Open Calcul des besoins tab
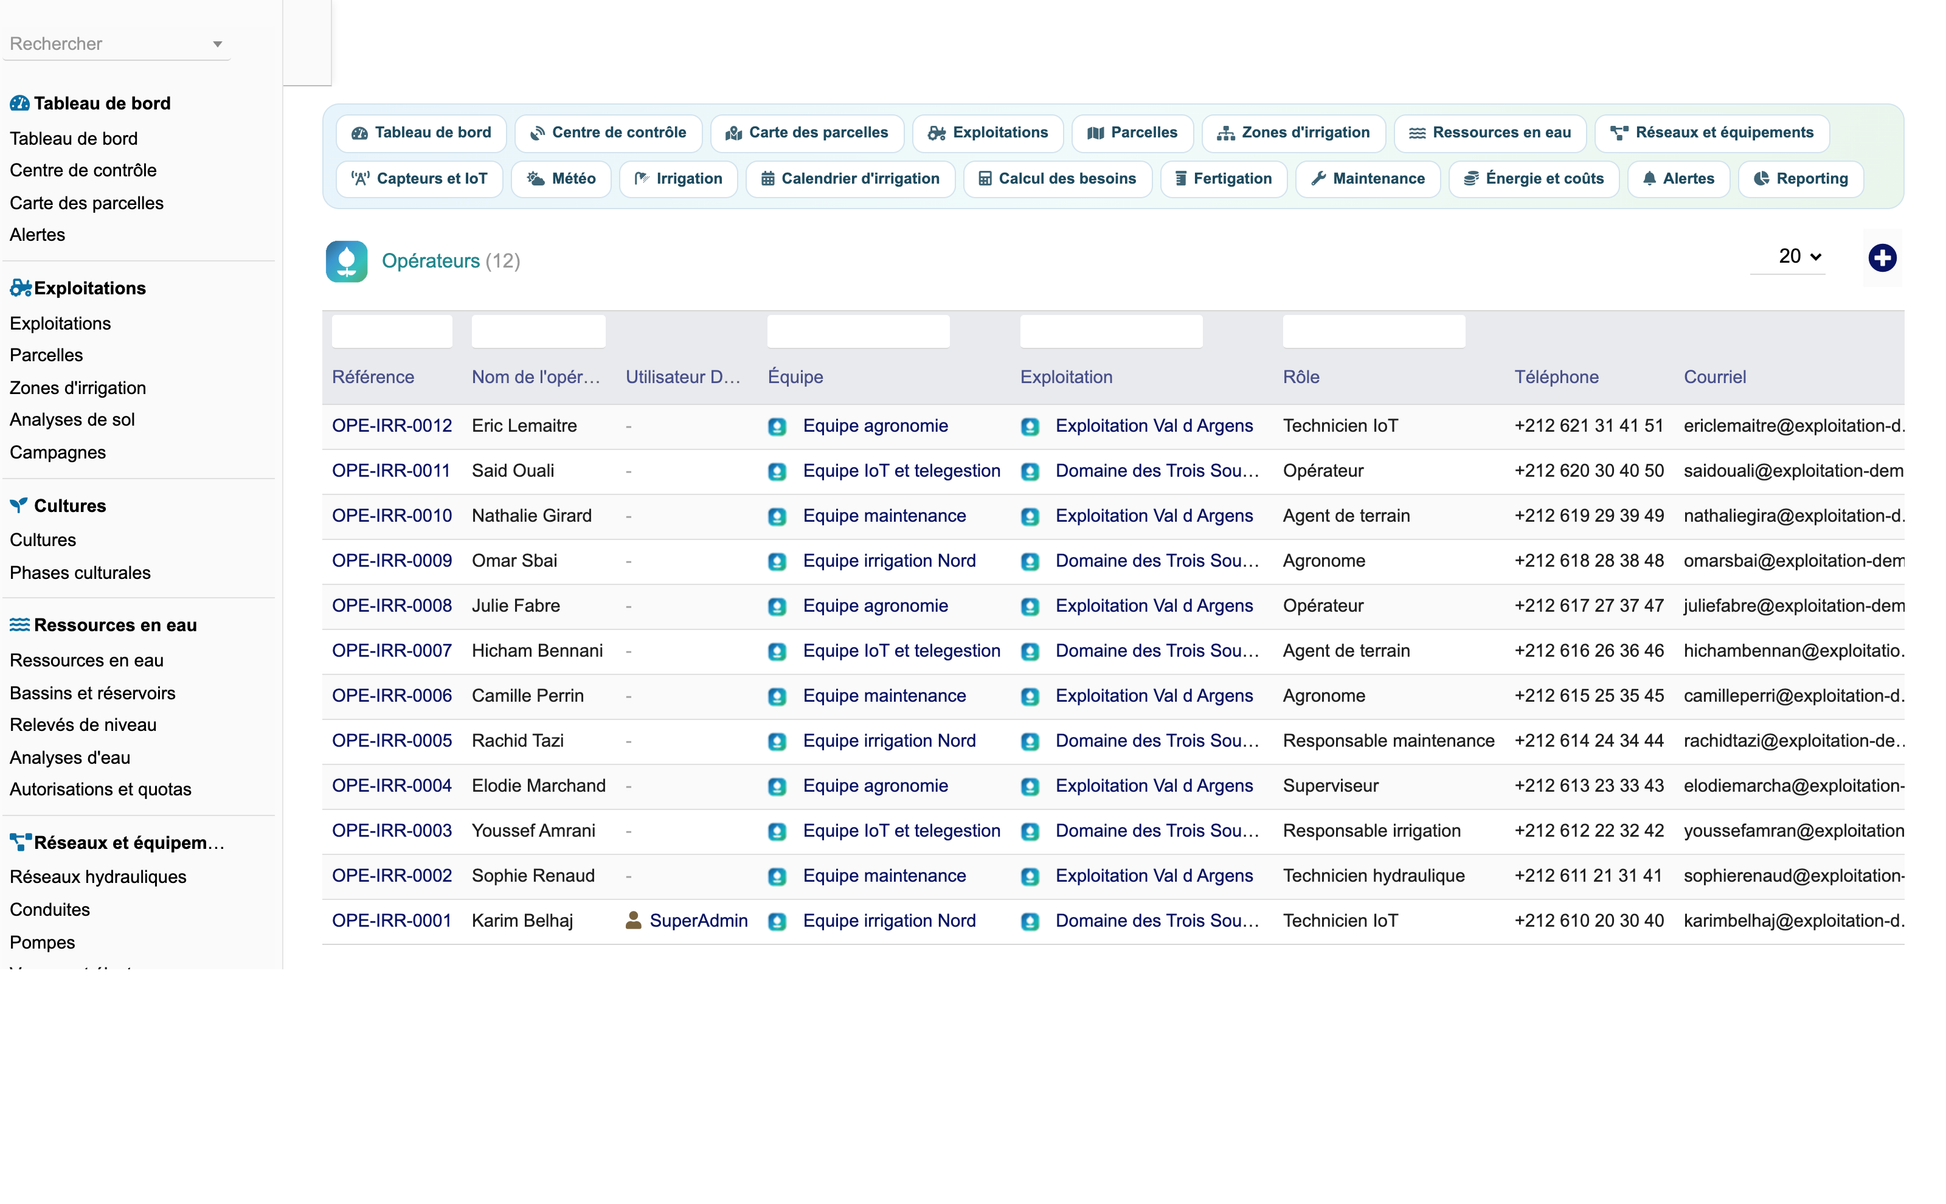Viewport: 1946px width, 1204px height. click(x=1057, y=179)
